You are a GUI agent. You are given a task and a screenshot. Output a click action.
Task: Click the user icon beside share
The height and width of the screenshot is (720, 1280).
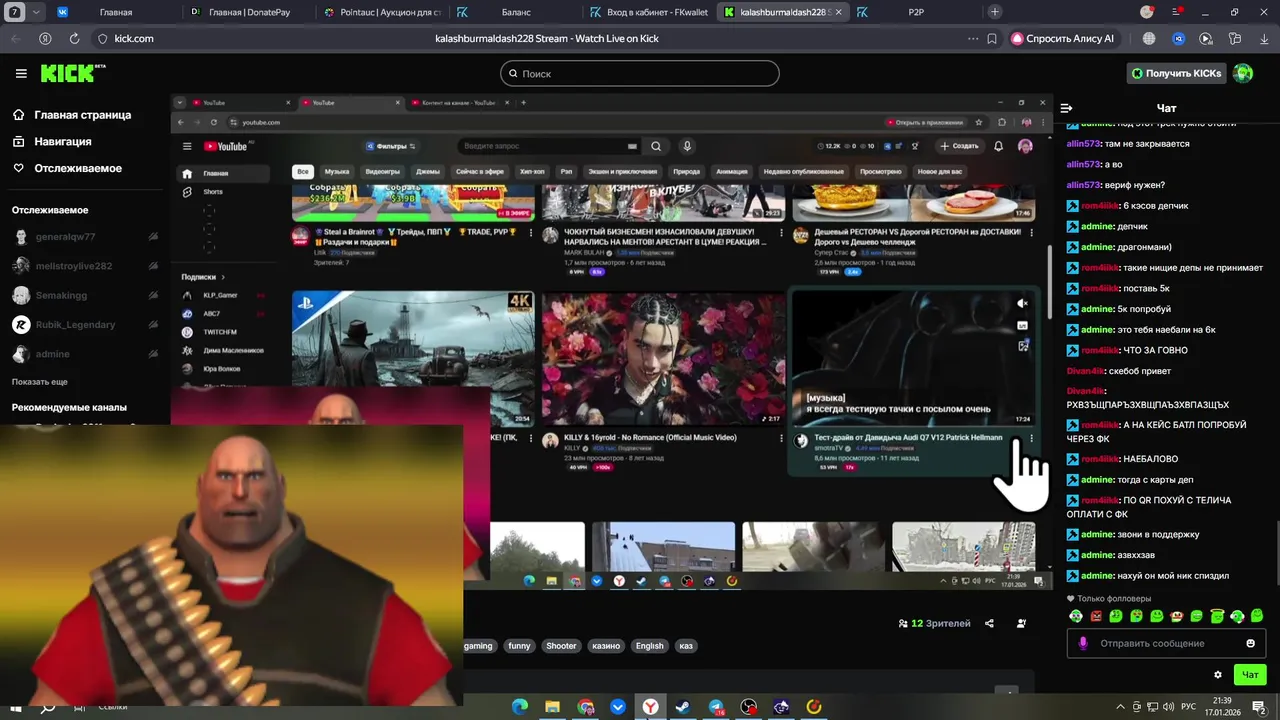(x=1021, y=623)
